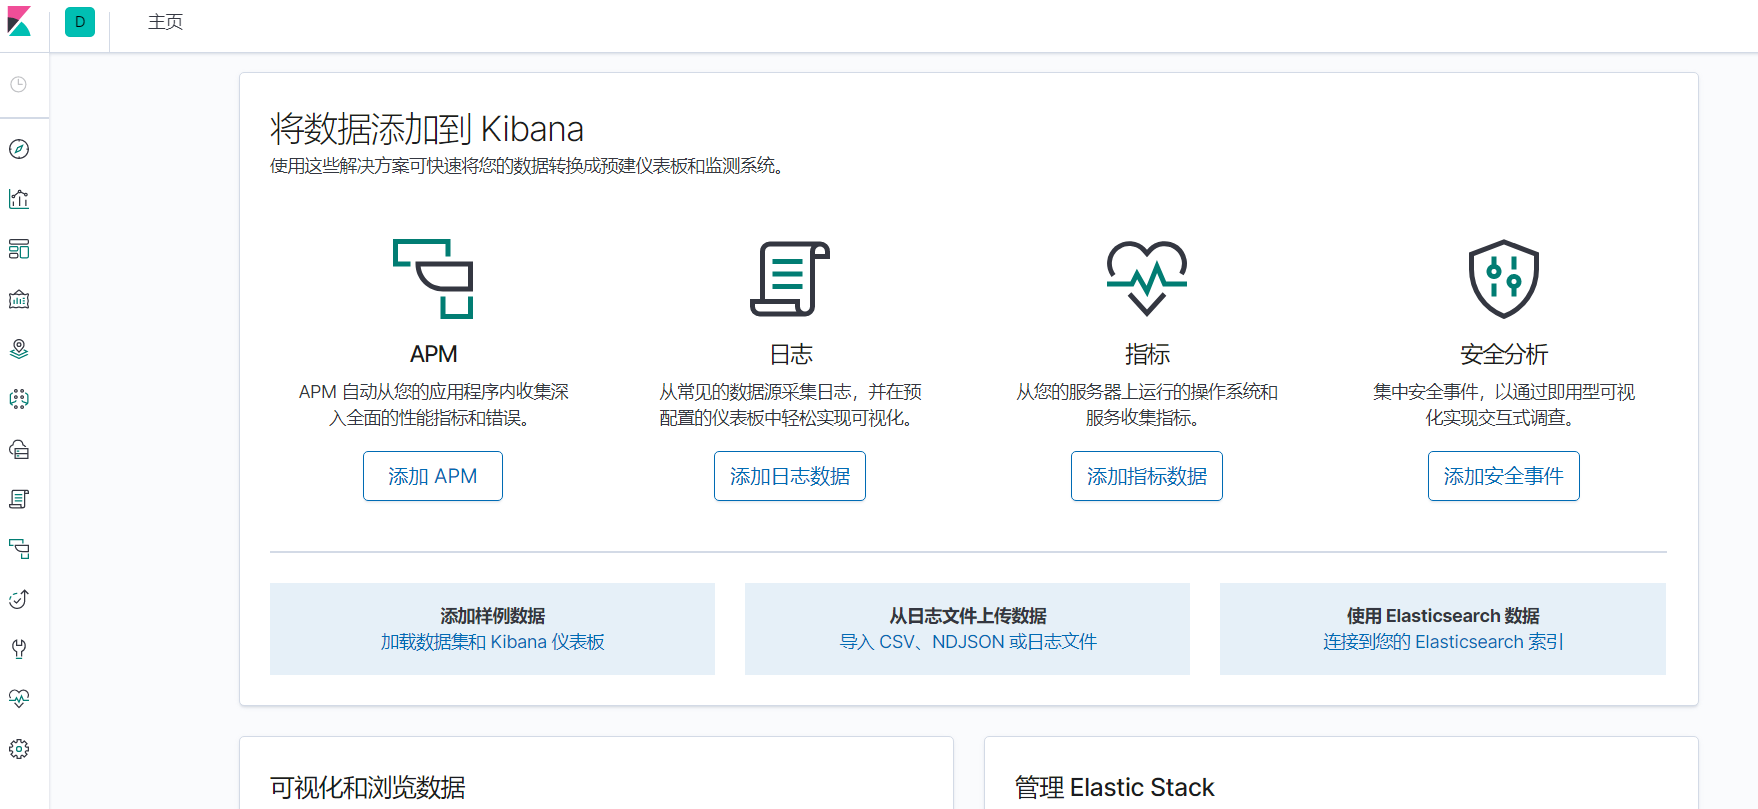Open Stack Monitoring heartbeat icon in sidebar
The height and width of the screenshot is (809, 1758).
(x=19, y=699)
